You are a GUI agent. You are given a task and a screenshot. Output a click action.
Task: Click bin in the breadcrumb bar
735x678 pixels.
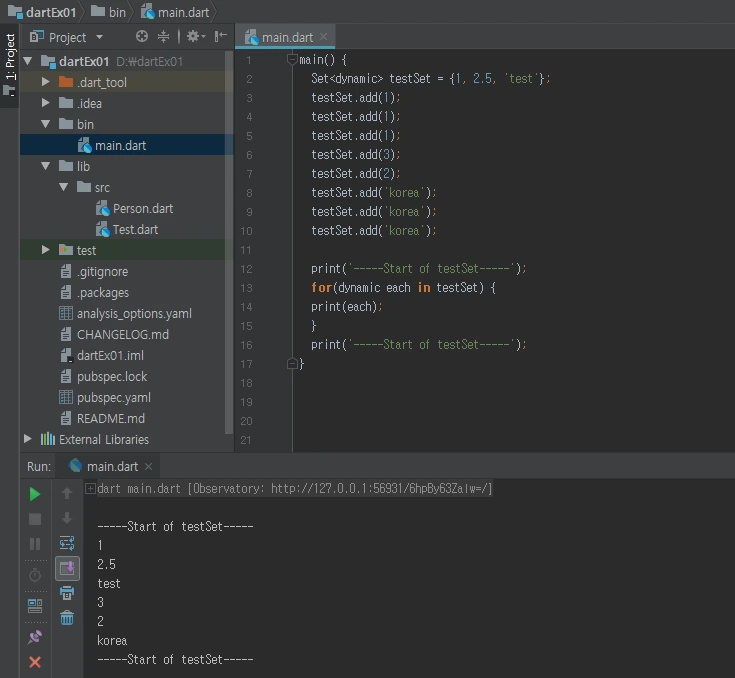tap(108, 12)
